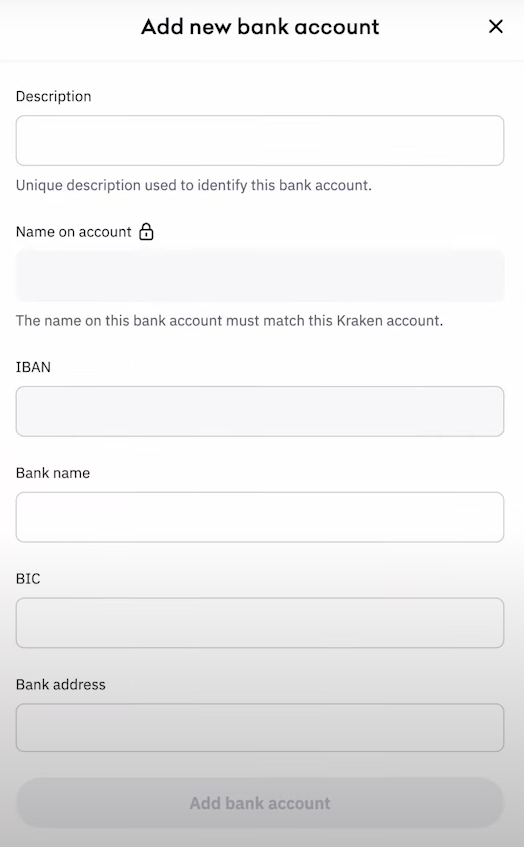This screenshot has width=524, height=847.
Task: Focus the Description input field
Action: click(x=260, y=140)
